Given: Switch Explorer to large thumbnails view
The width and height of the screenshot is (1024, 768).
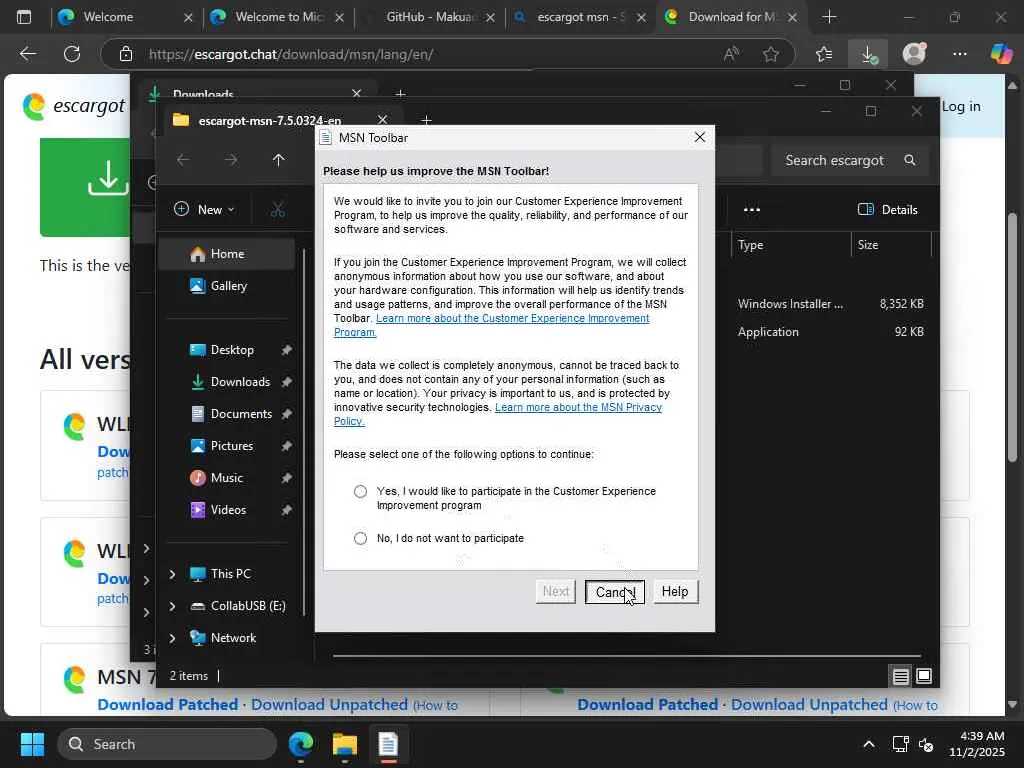Looking at the screenshot, I should pyautogui.click(x=923, y=676).
